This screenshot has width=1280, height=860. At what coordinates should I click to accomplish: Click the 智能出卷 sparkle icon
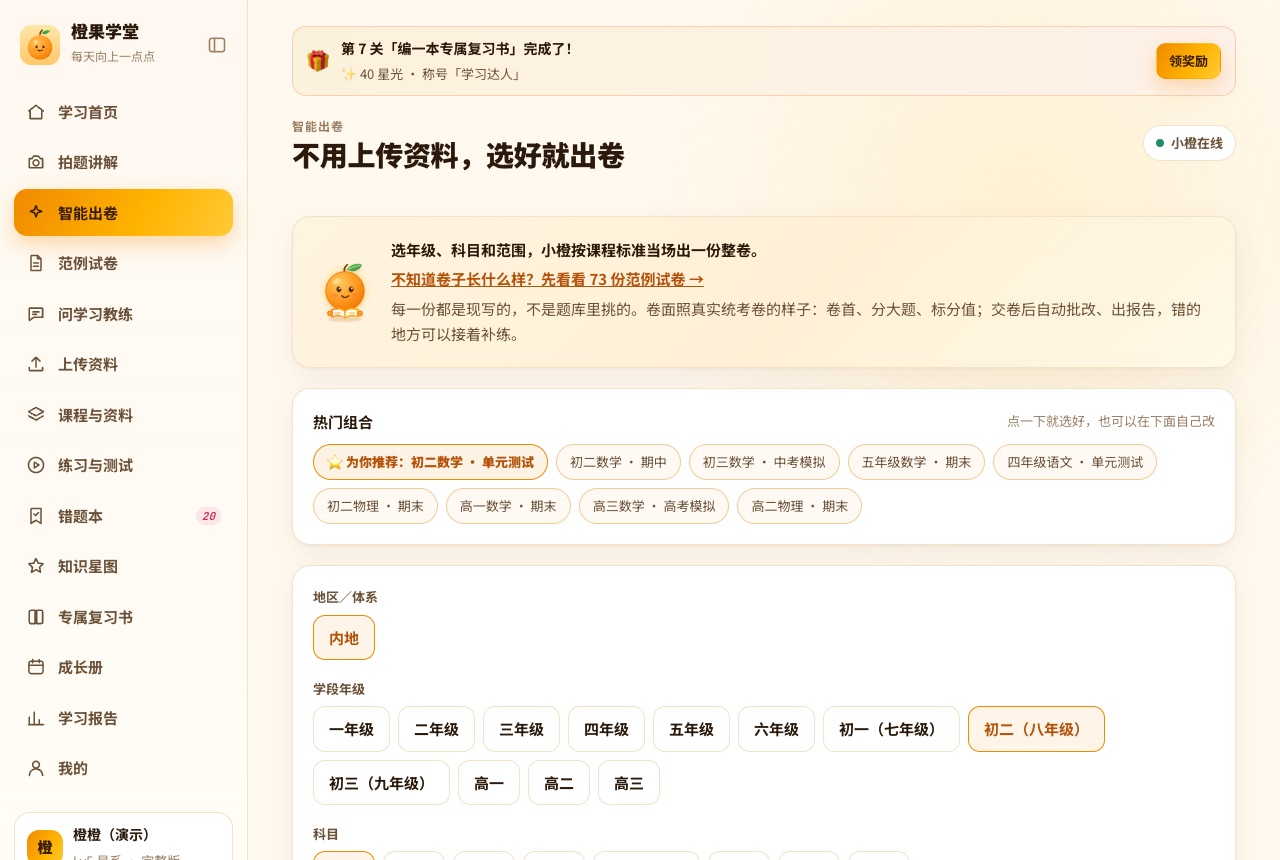coord(36,212)
